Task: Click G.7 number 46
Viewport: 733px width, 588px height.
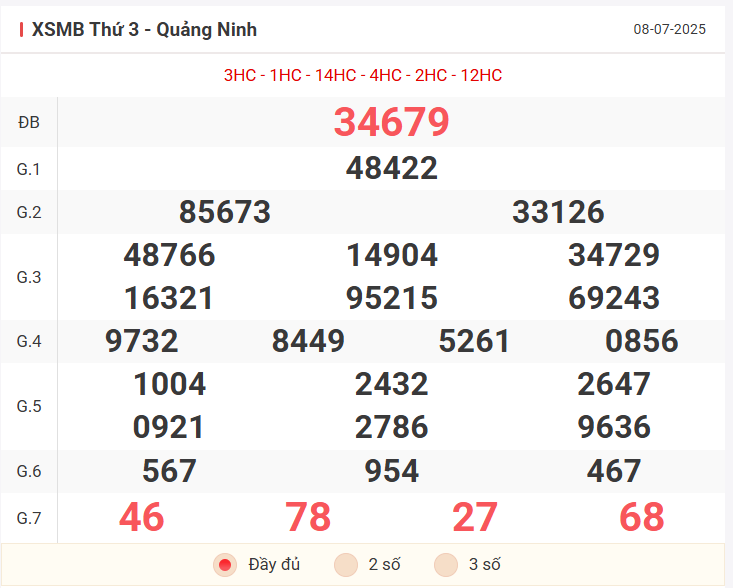Action: tap(142, 517)
